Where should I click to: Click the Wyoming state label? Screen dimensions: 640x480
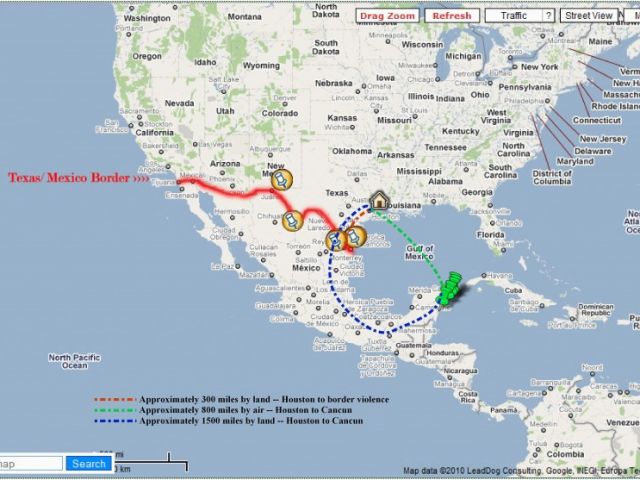261,65
